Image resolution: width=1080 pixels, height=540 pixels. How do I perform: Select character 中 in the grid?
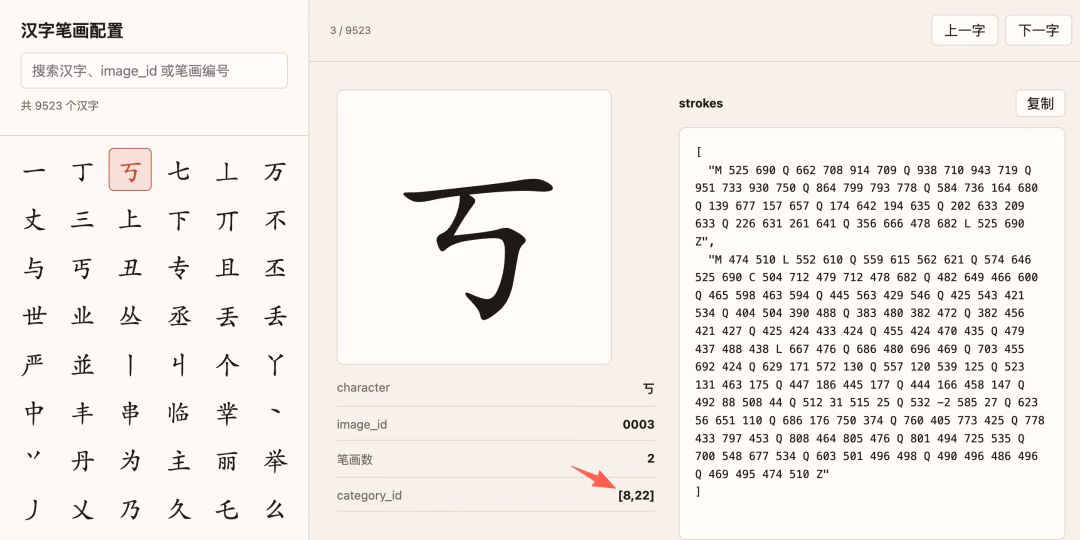coord(34,413)
